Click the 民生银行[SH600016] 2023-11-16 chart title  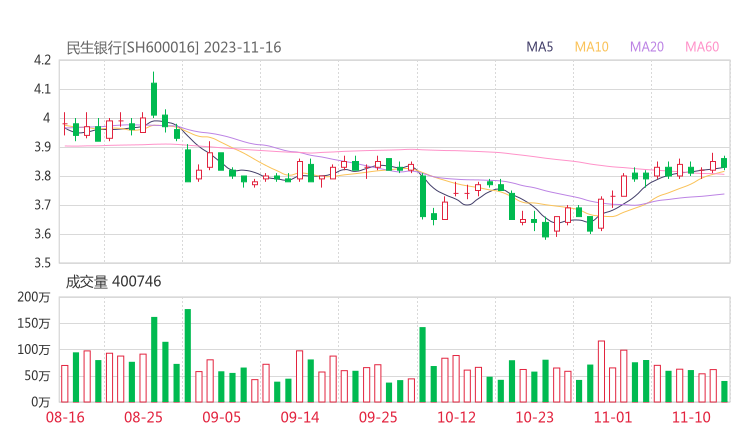coord(174,48)
